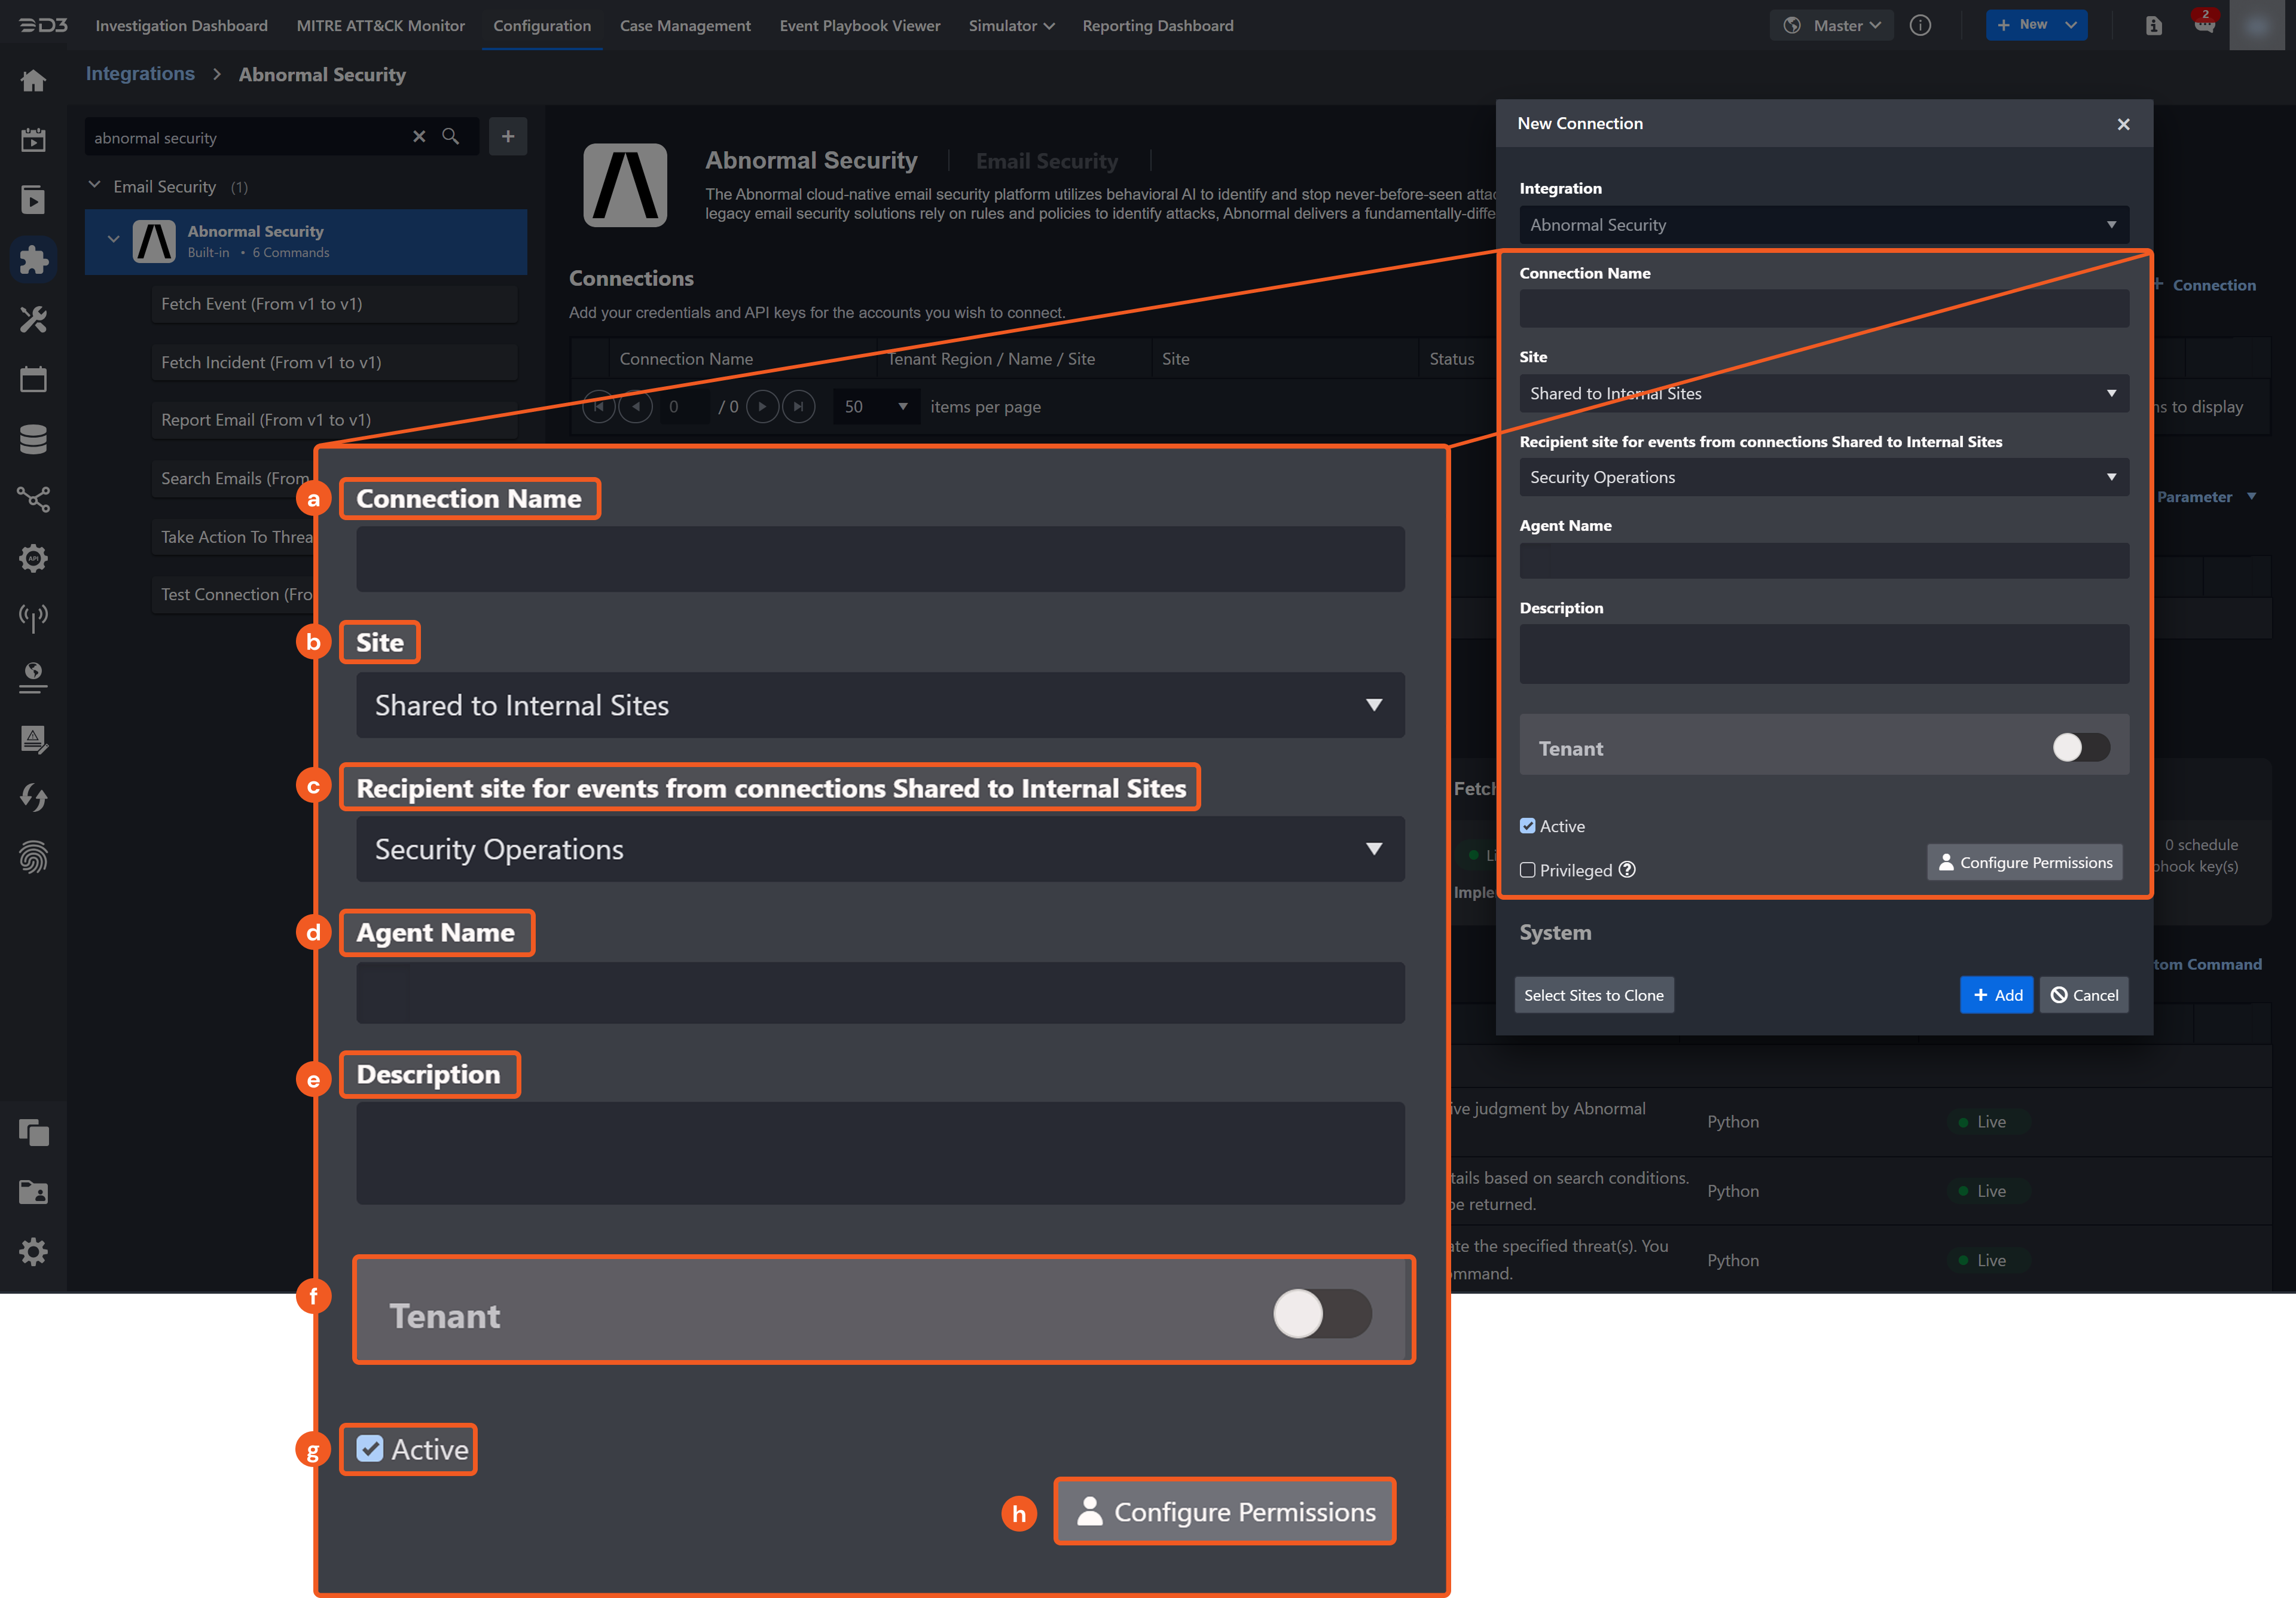Click the plus button next to integration search

click(508, 137)
